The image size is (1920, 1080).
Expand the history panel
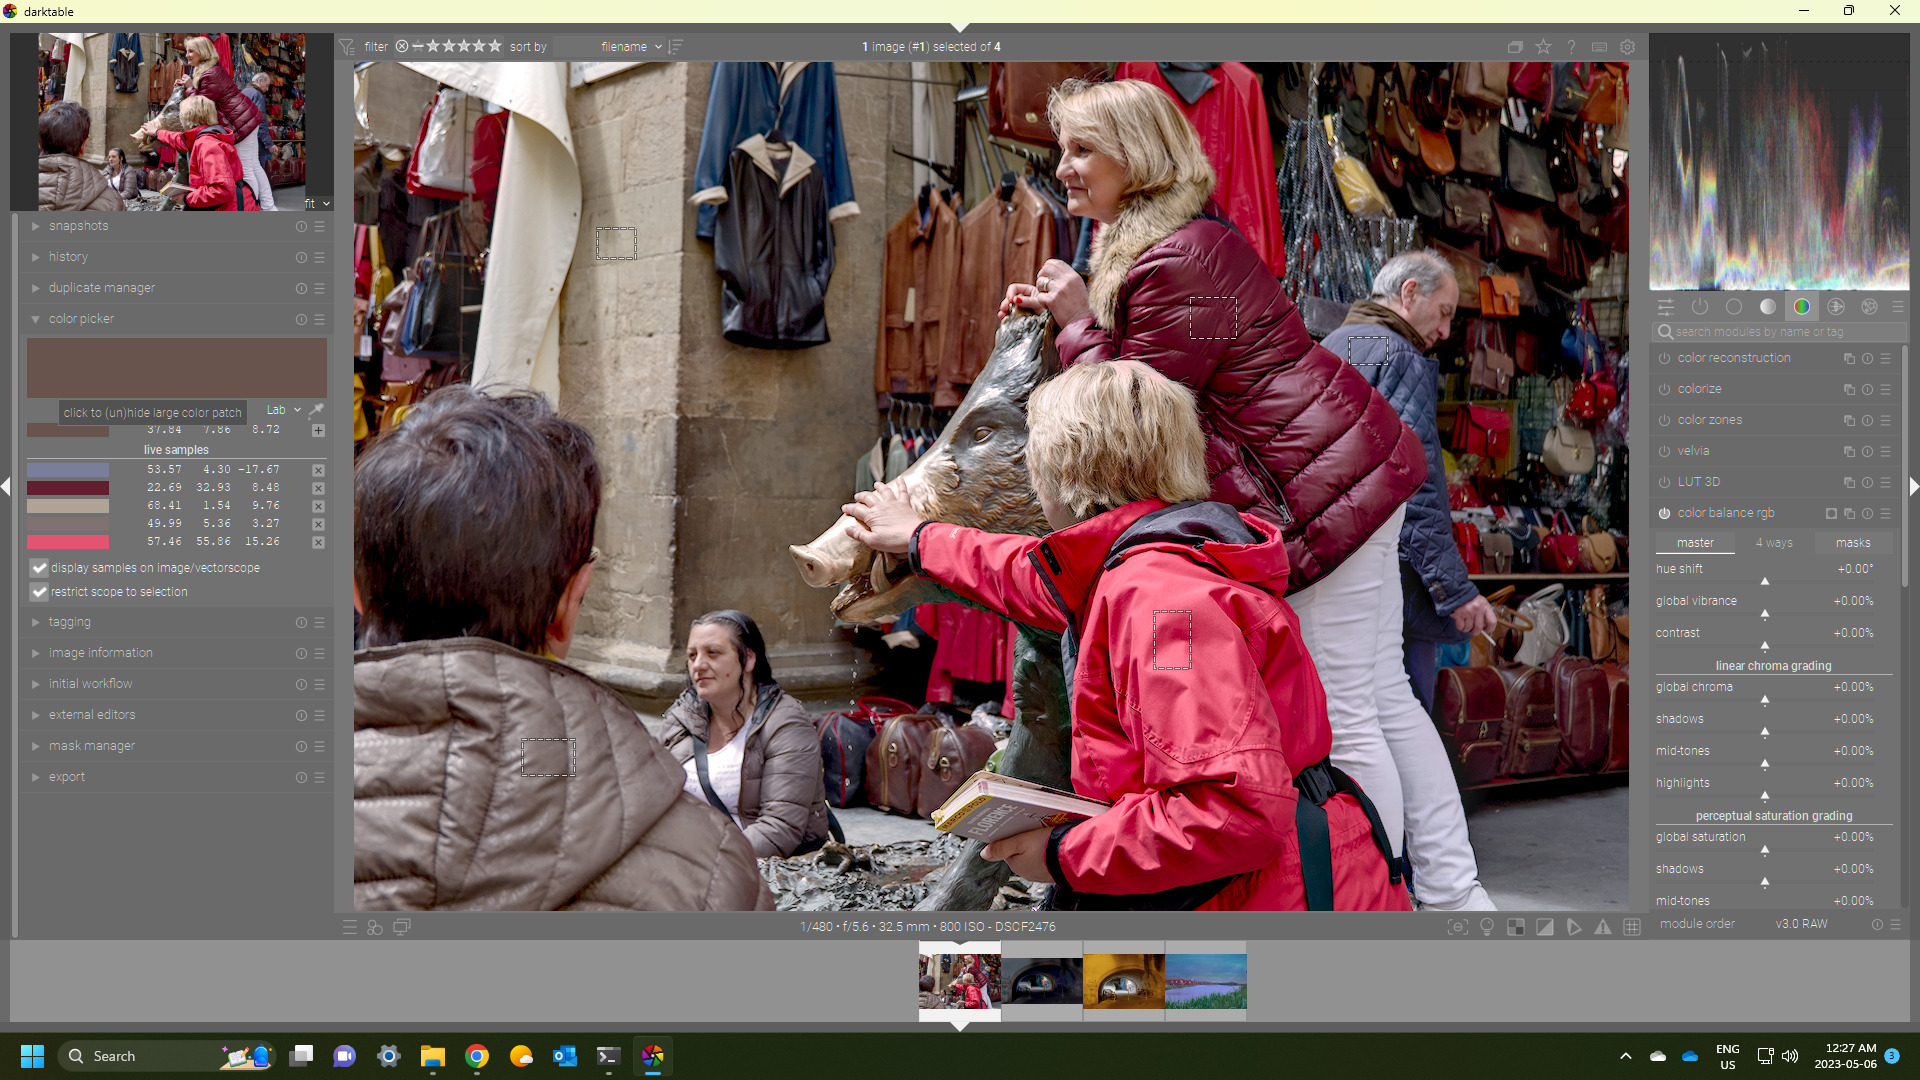pos(68,257)
